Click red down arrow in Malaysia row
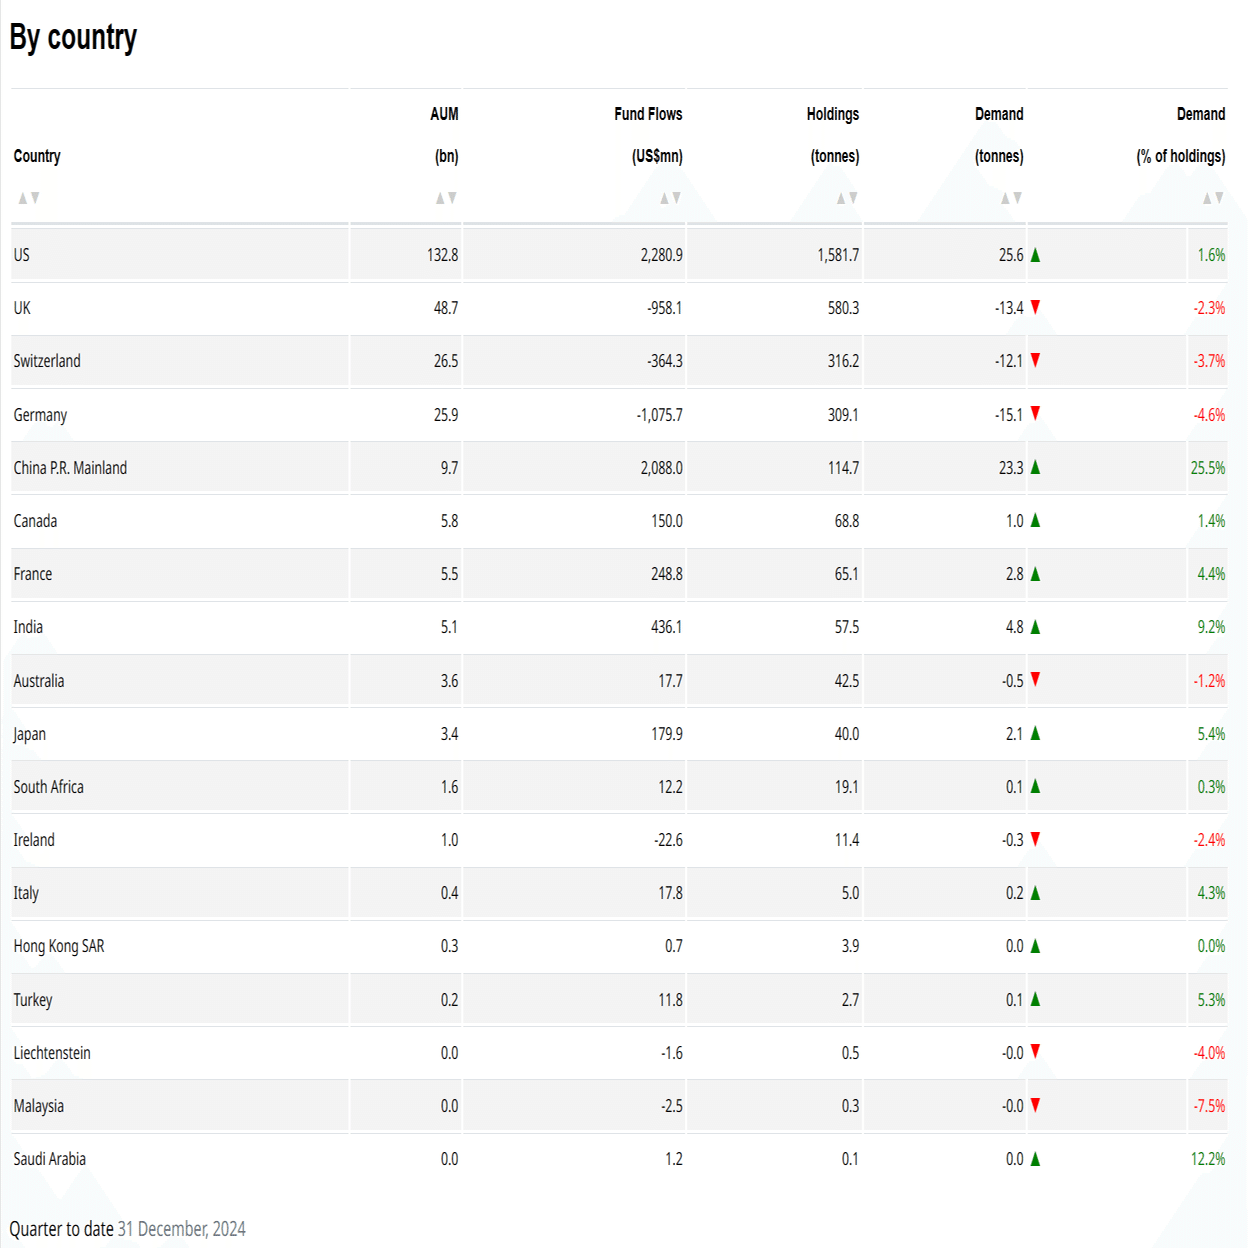Image resolution: width=1248 pixels, height=1248 pixels. [1035, 1105]
